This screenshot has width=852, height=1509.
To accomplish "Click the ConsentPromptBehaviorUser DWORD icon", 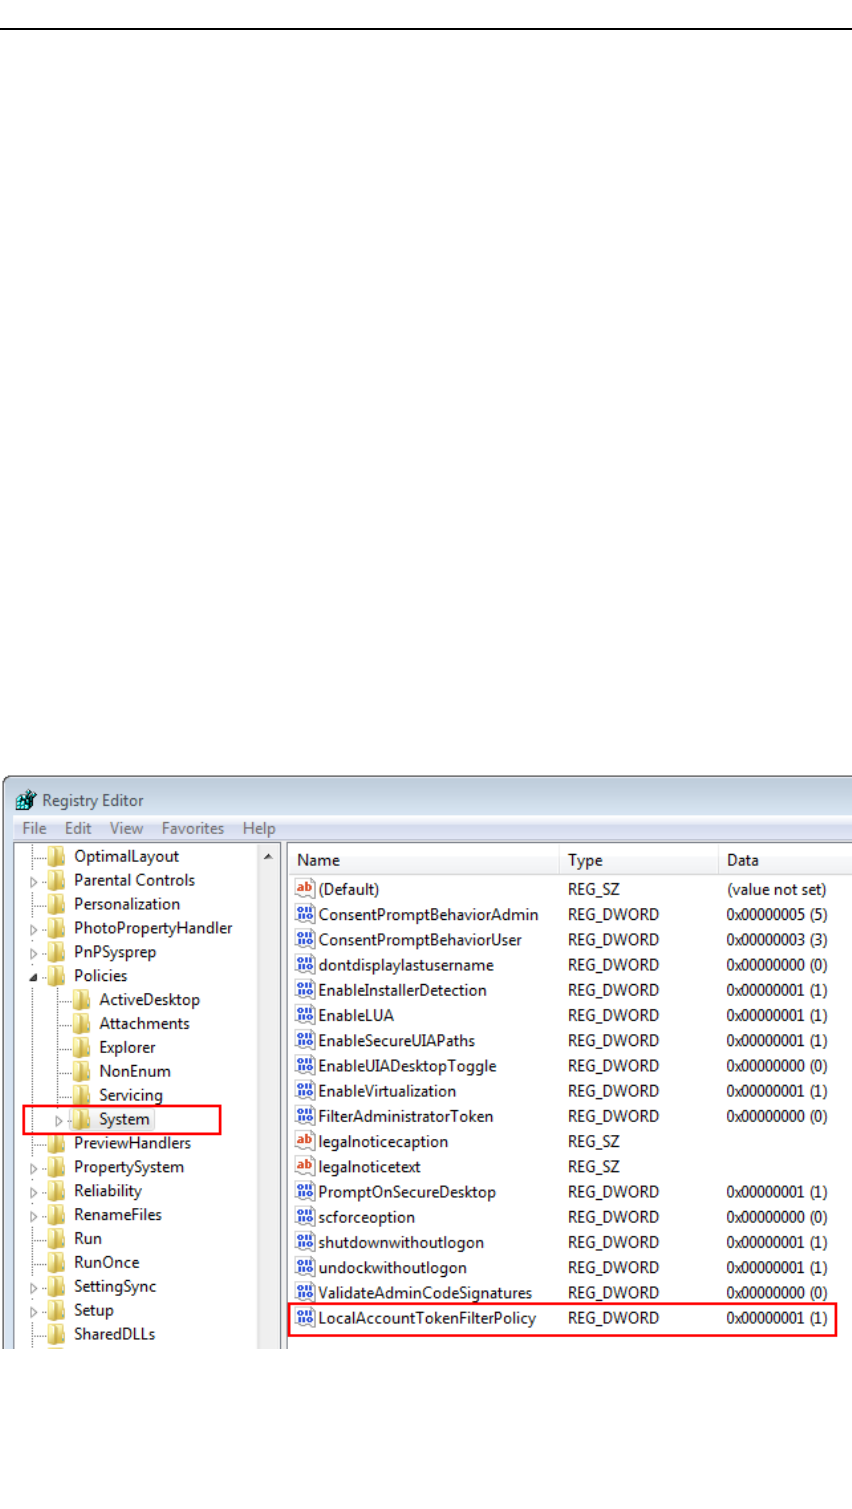I will pos(305,939).
